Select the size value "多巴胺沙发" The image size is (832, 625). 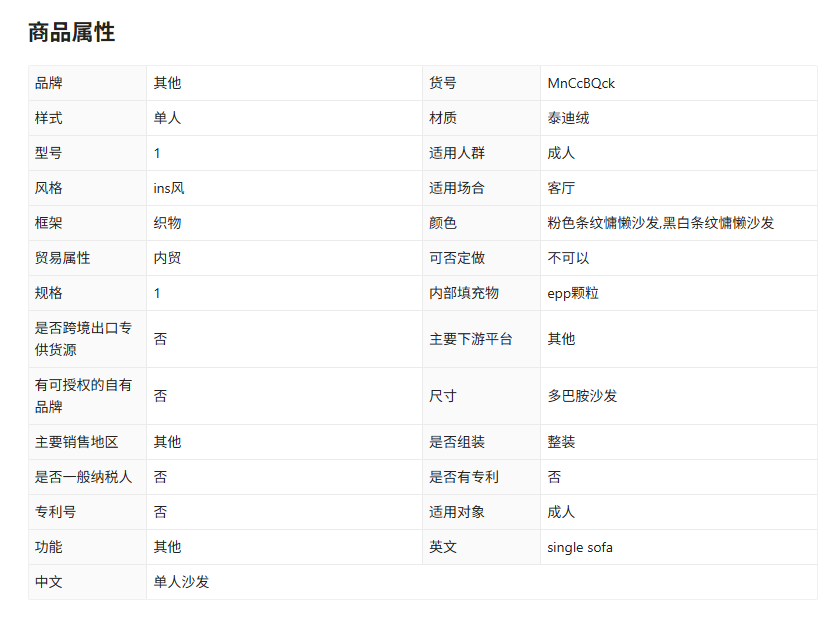(x=582, y=396)
